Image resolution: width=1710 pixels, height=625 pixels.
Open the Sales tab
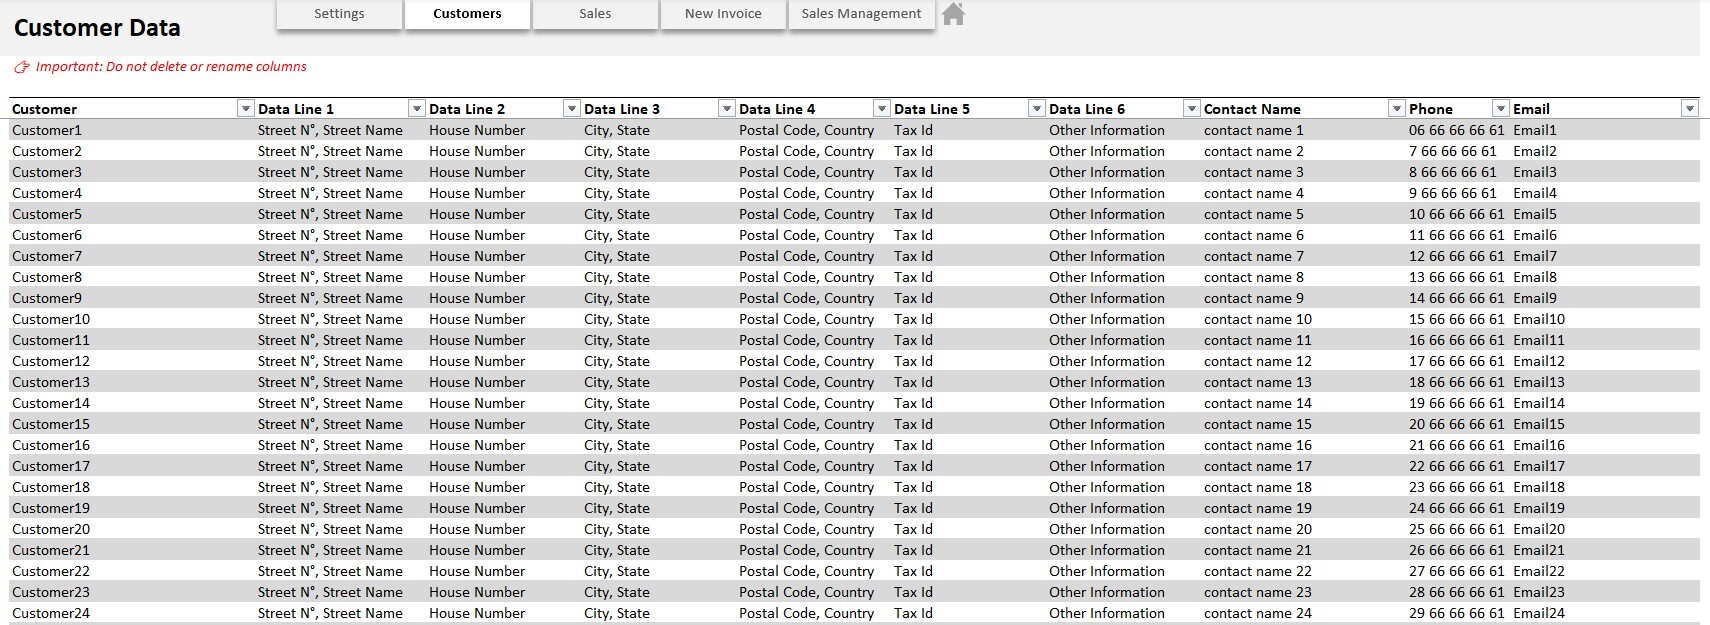point(595,14)
